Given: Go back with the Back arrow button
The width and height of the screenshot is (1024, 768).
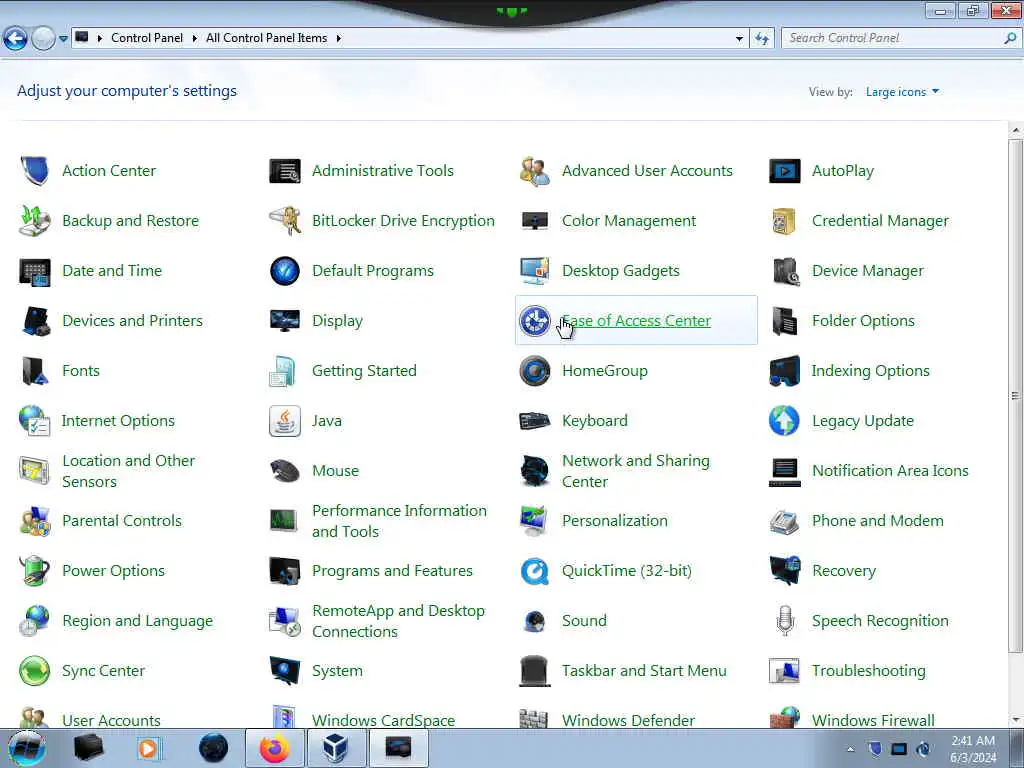Looking at the screenshot, I should (x=16, y=39).
